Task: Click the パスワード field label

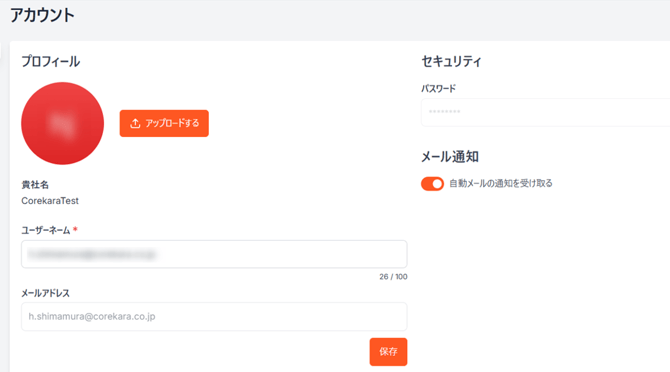Action: [x=438, y=88]
